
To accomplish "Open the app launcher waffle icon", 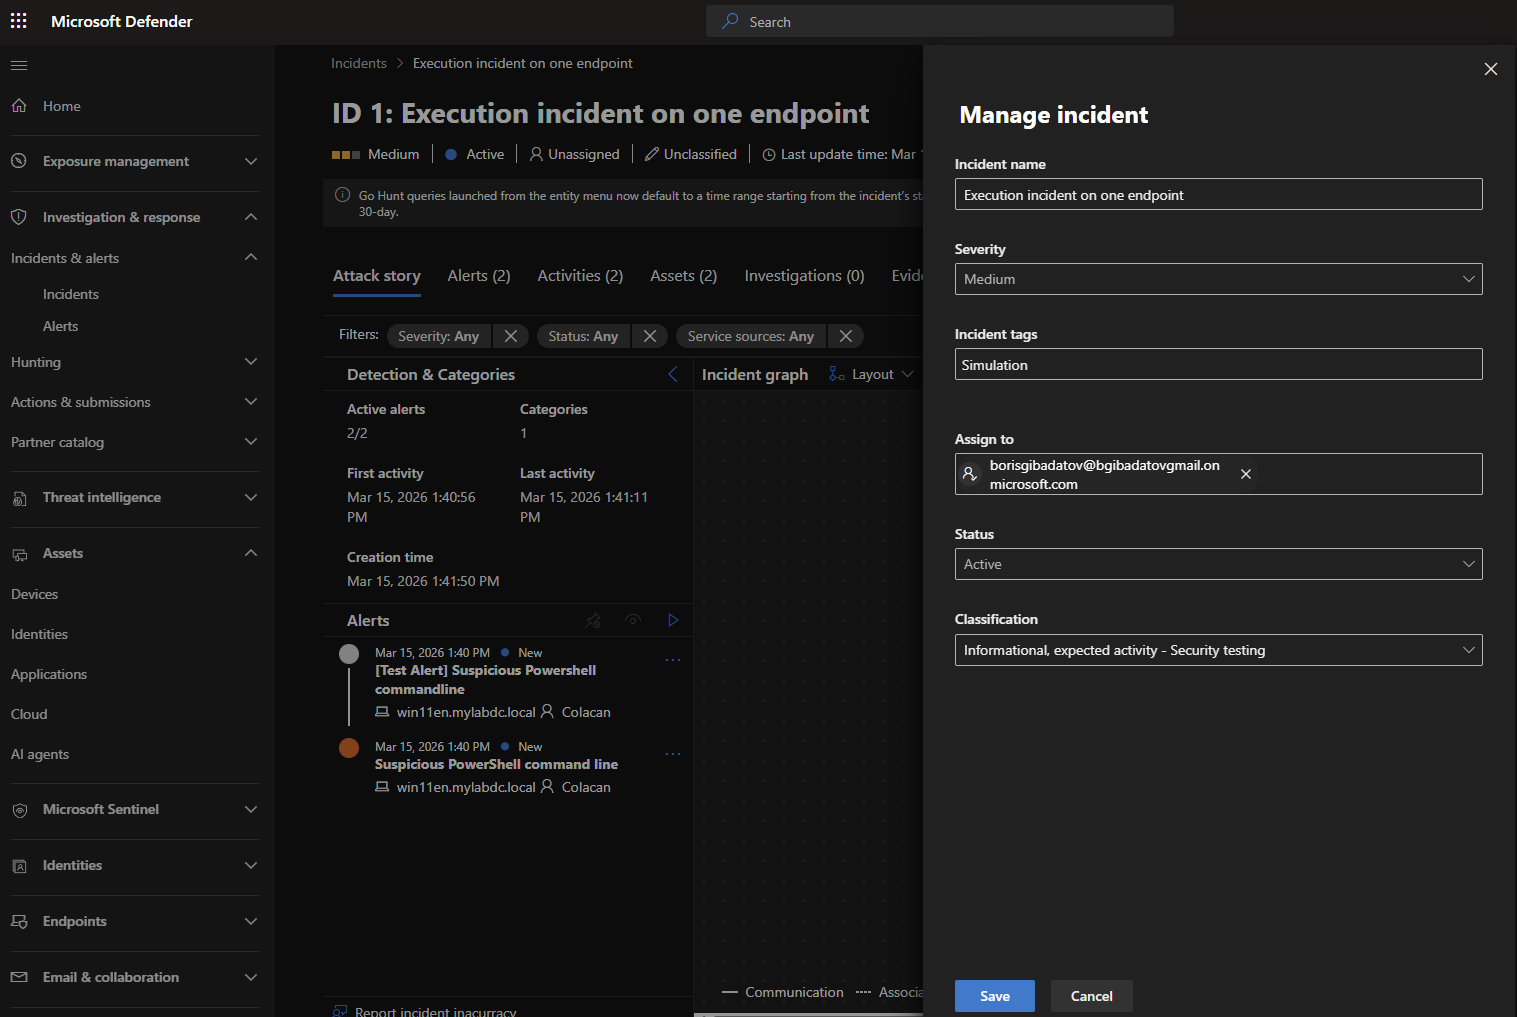I will coord(19,21).
